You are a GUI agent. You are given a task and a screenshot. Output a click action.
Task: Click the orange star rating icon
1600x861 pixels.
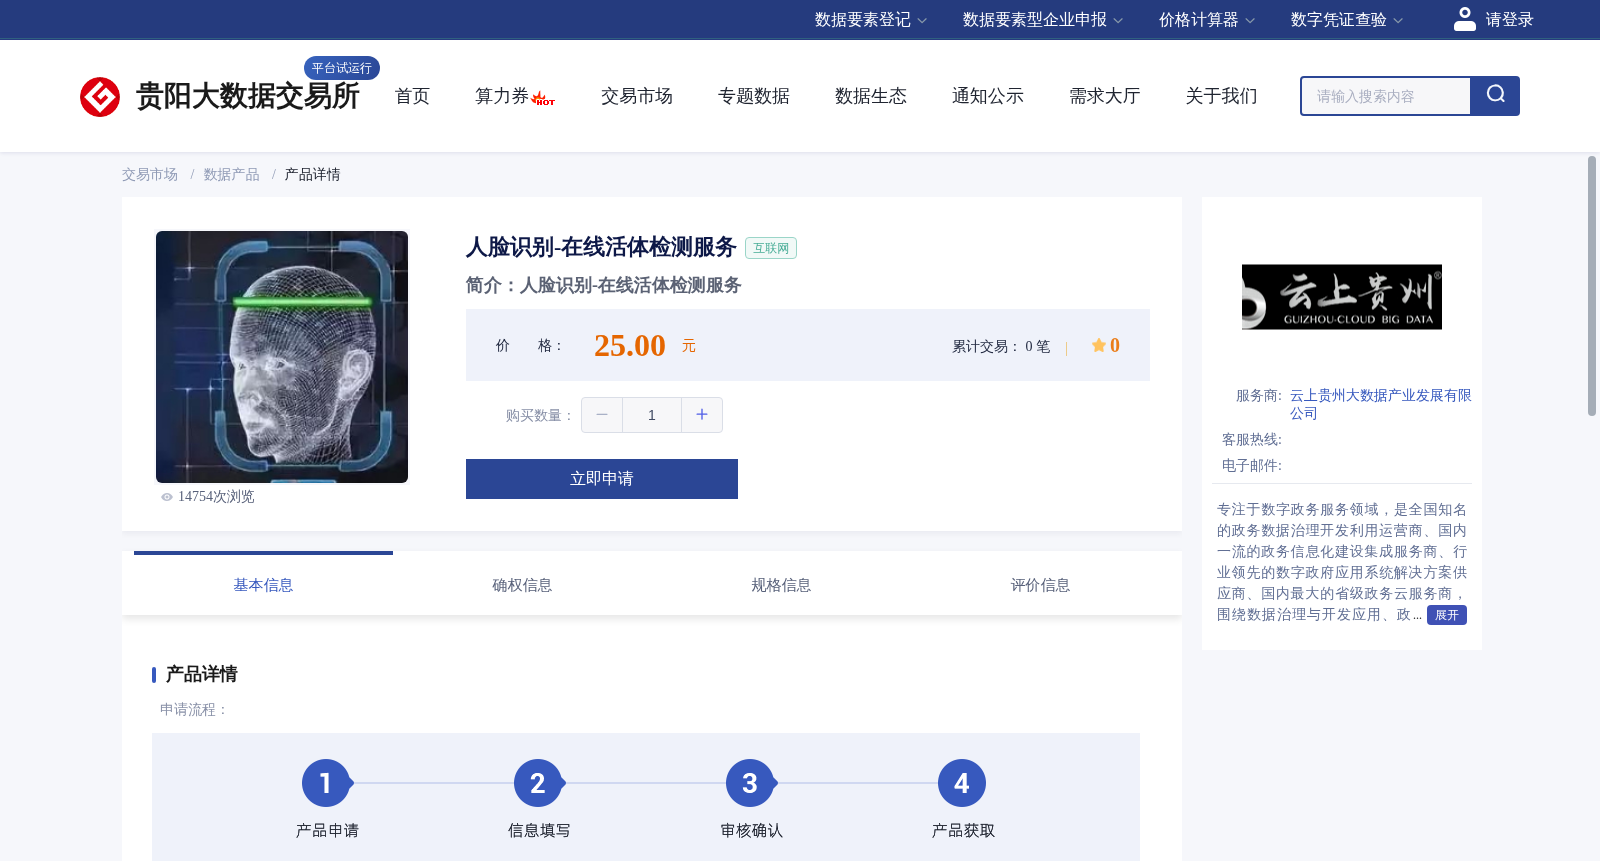coord(1098,345)
